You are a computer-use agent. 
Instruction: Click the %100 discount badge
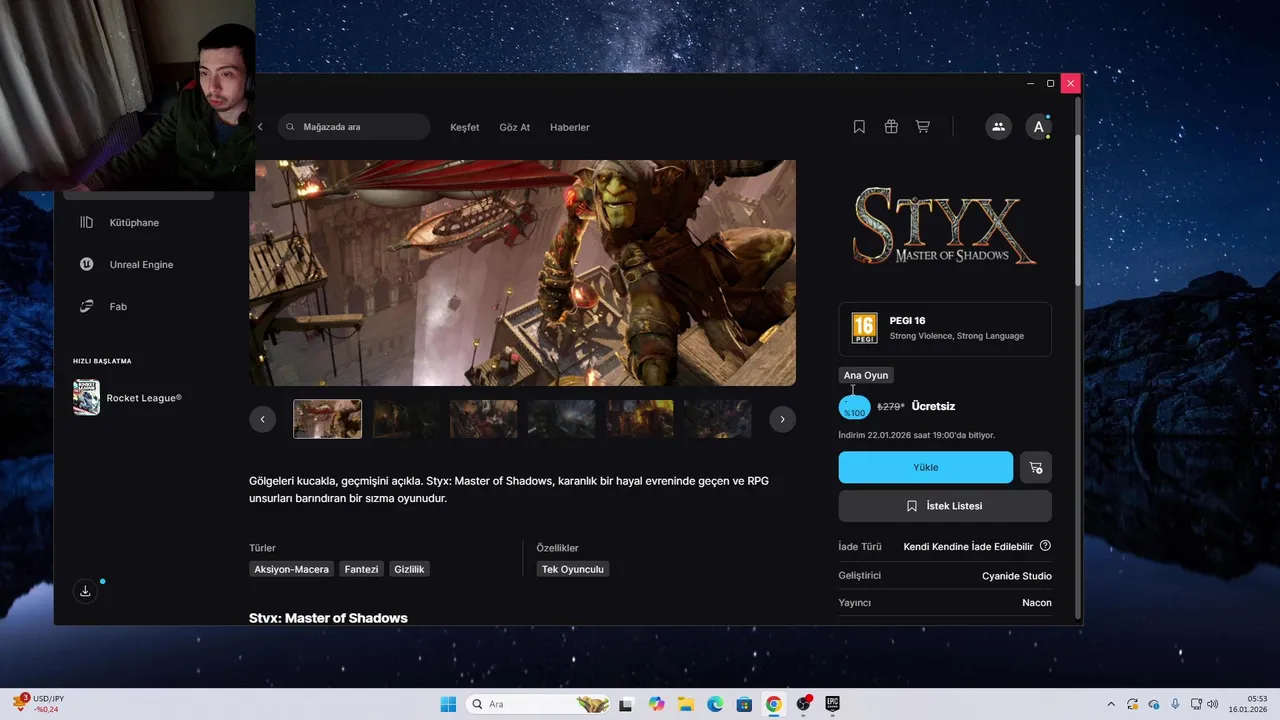(854, 408)
